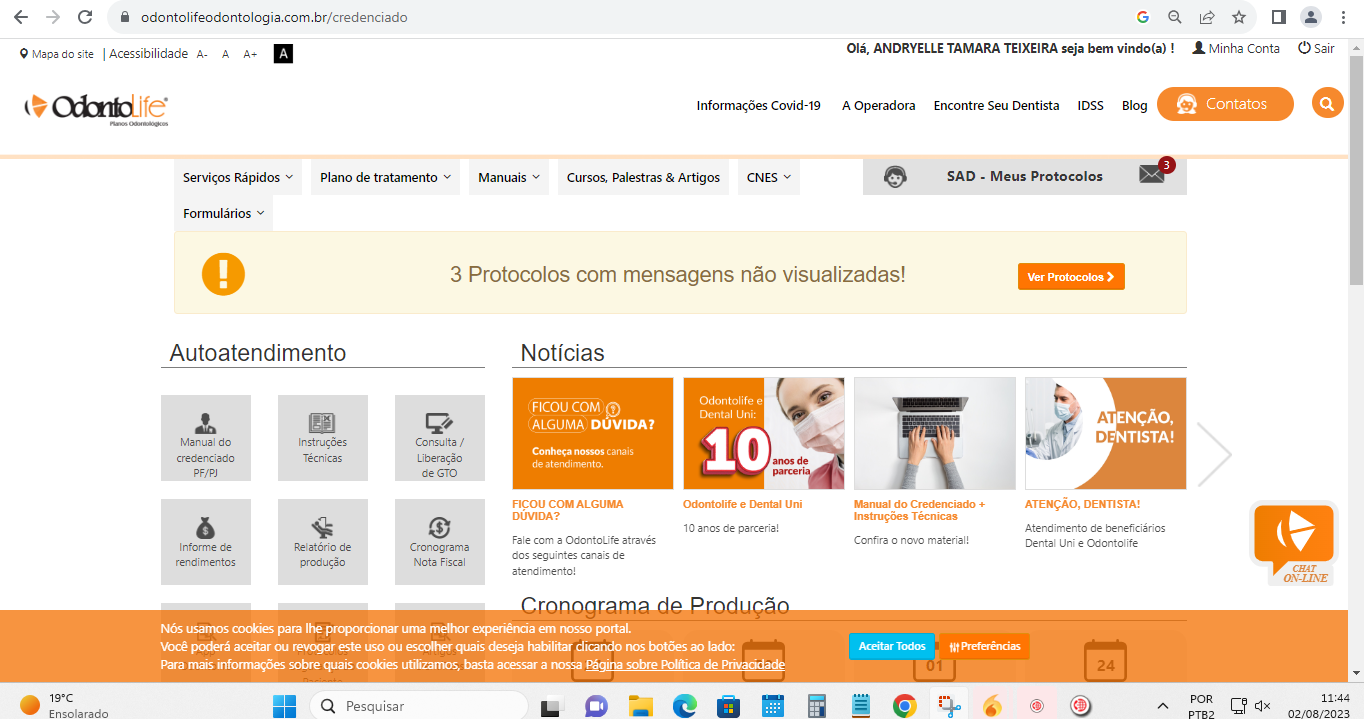Open ATENÇÃO, DENTISTA! news headline

[x=1082, y=504]
